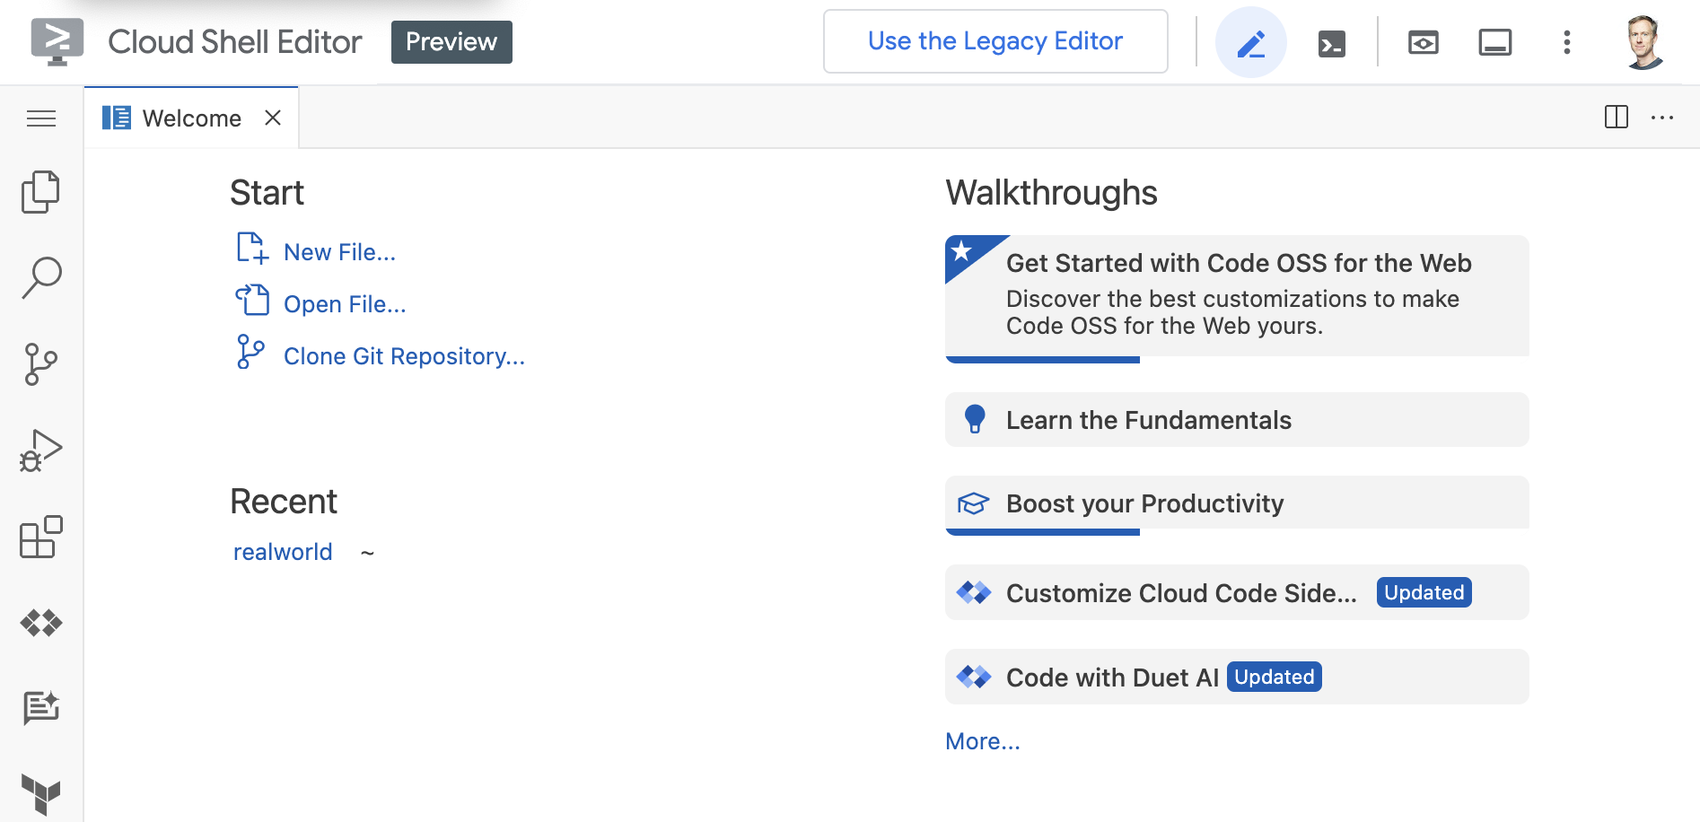The image size is (1700, 822).
Task: Click the Walkthroughs heading
Action: [1051, 192]
